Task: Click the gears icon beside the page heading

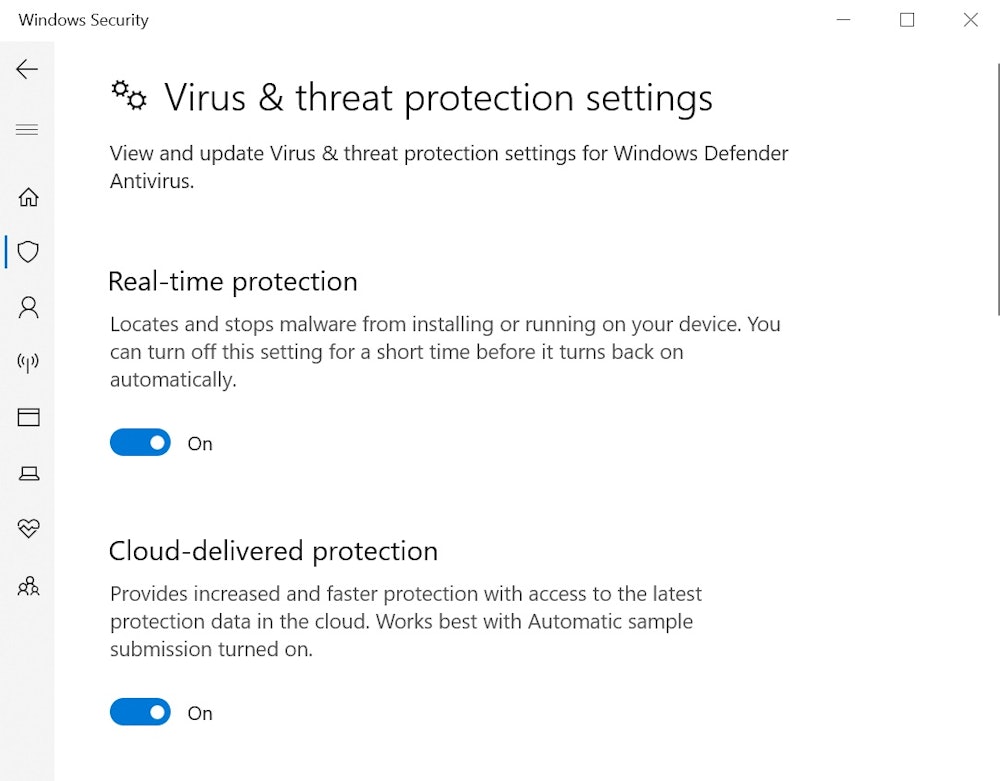Action: click(128, 96)
